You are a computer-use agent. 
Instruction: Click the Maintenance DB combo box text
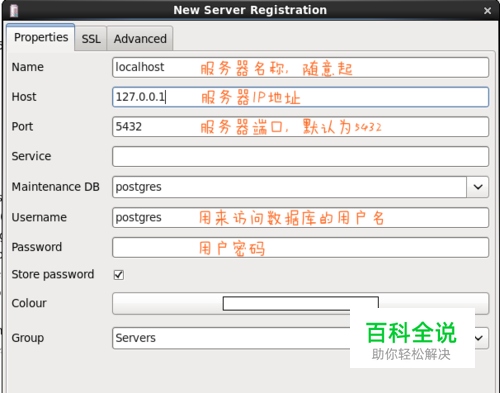click(289, 187)
